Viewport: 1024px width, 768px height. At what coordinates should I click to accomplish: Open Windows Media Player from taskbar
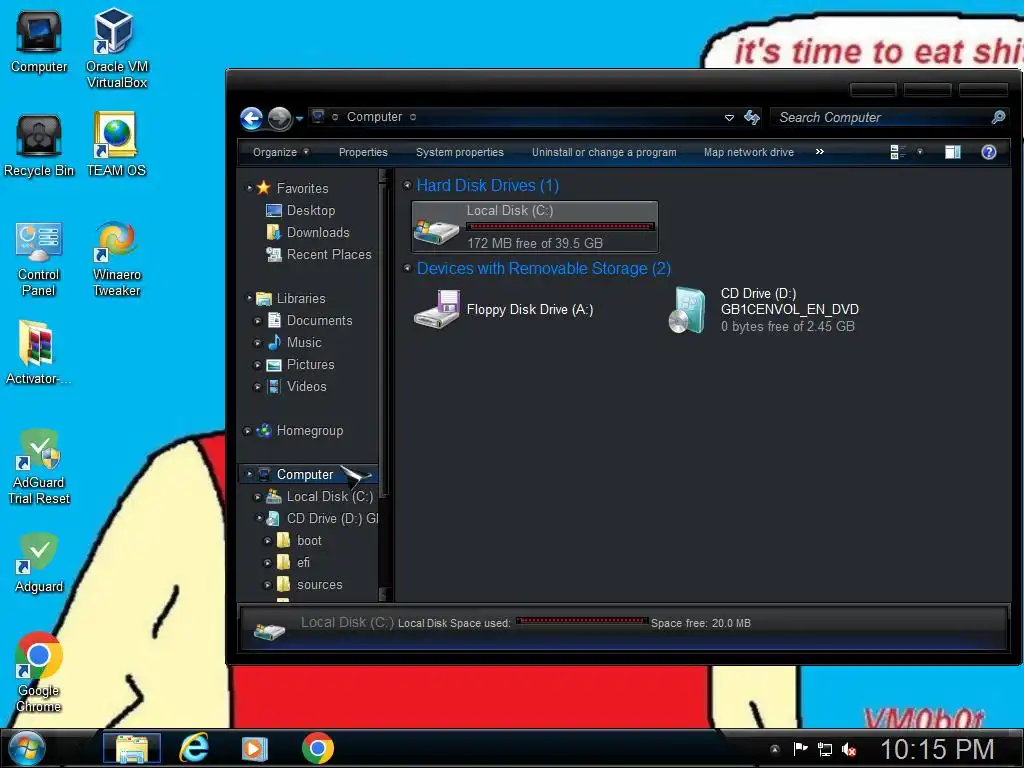coord(254,748)
